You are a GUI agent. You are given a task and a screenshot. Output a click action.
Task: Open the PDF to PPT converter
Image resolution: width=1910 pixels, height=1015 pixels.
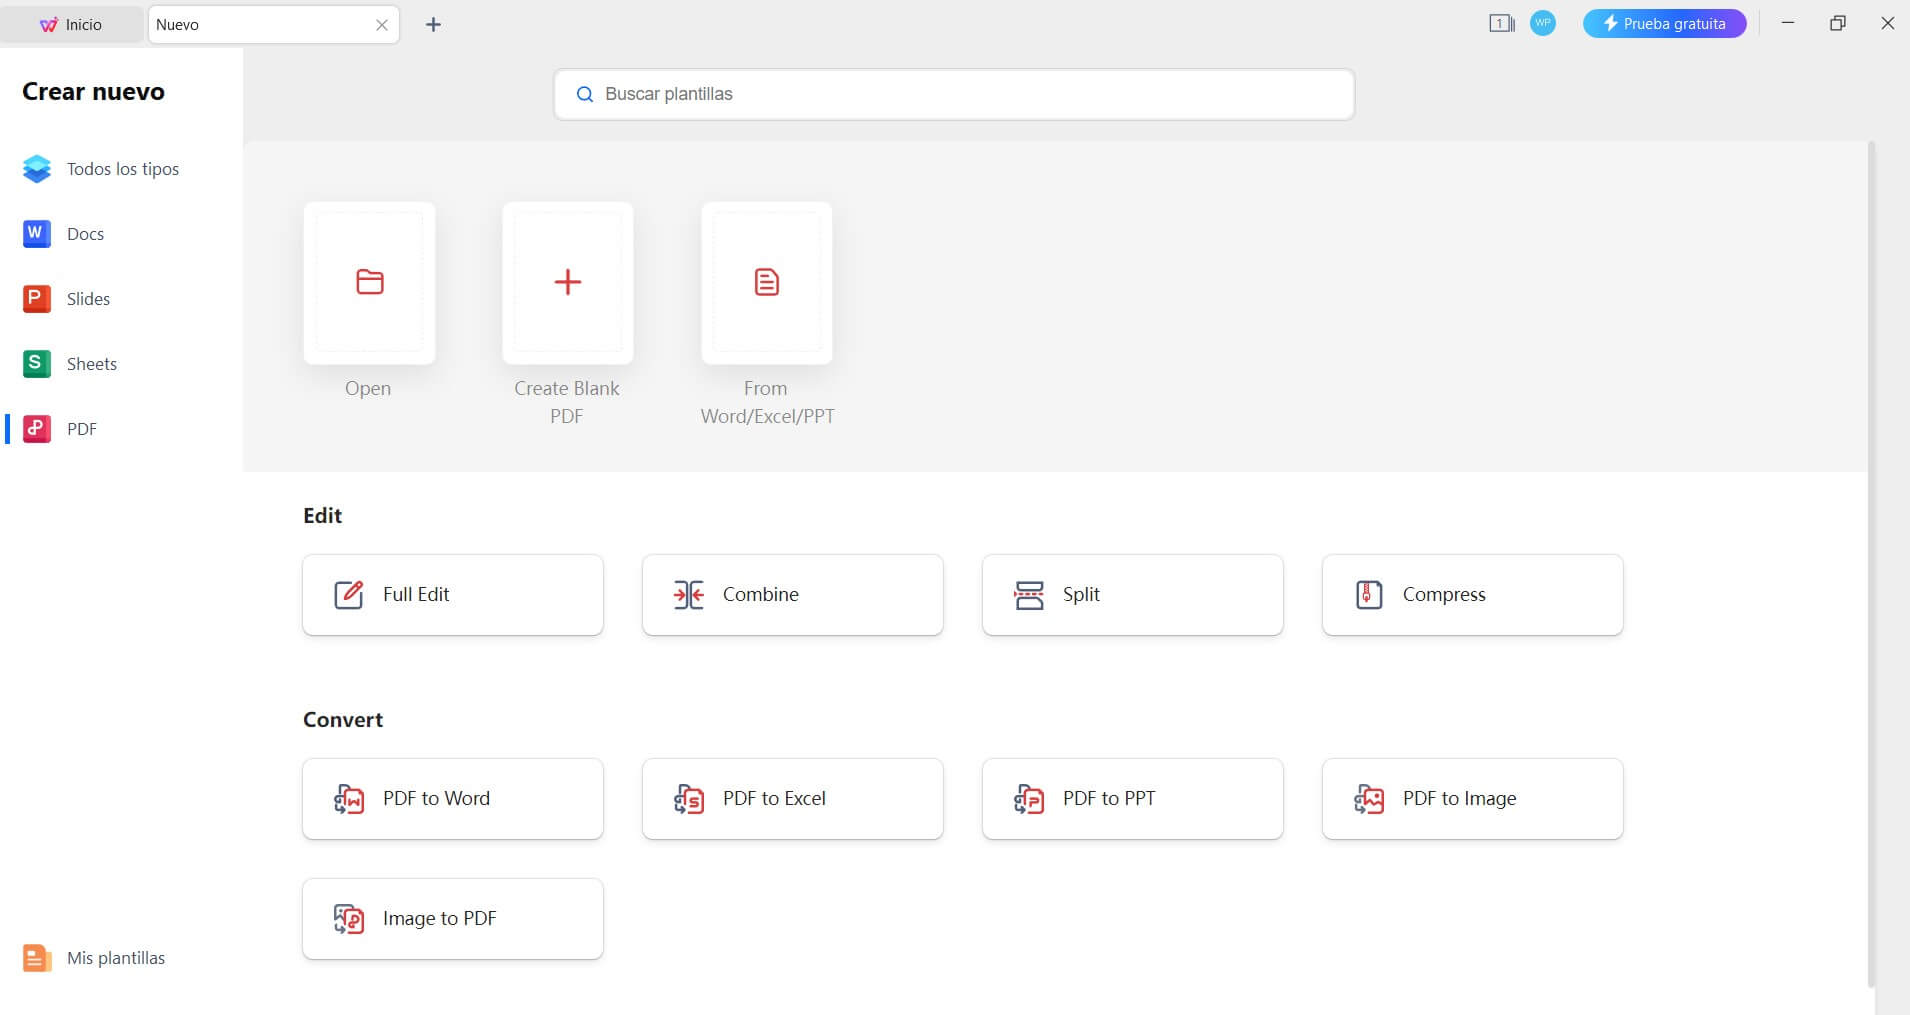click(x=1132, y=799)
